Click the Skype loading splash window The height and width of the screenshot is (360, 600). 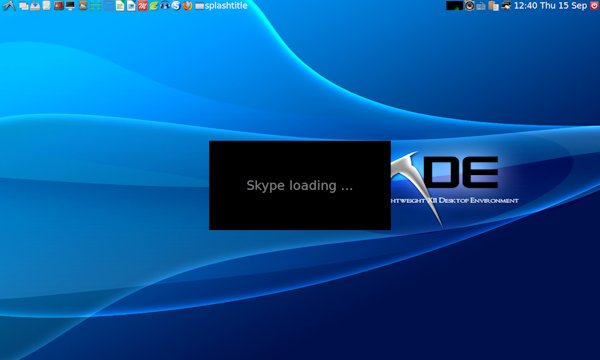click(x=300, y=185)
